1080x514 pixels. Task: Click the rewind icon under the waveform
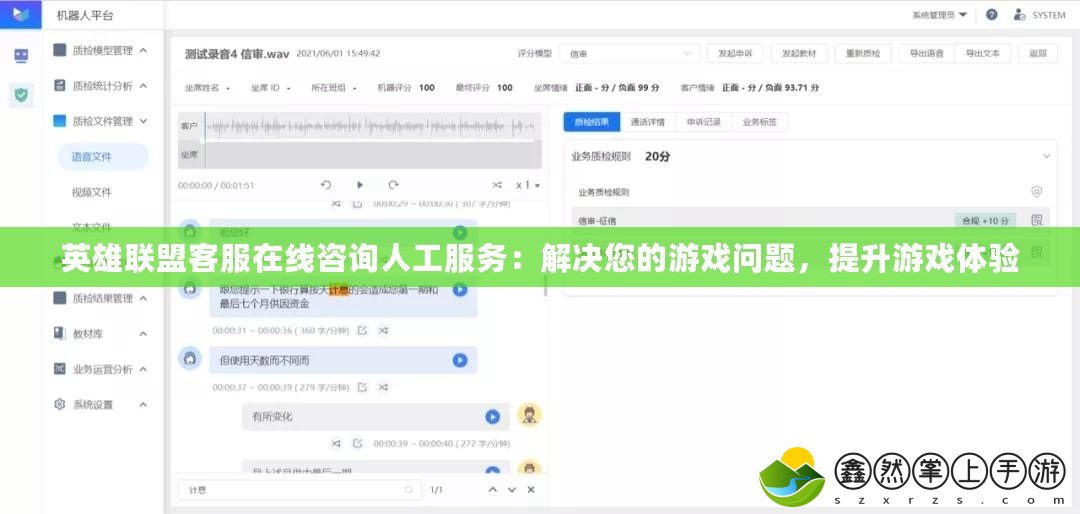click(x=326, y=185)
